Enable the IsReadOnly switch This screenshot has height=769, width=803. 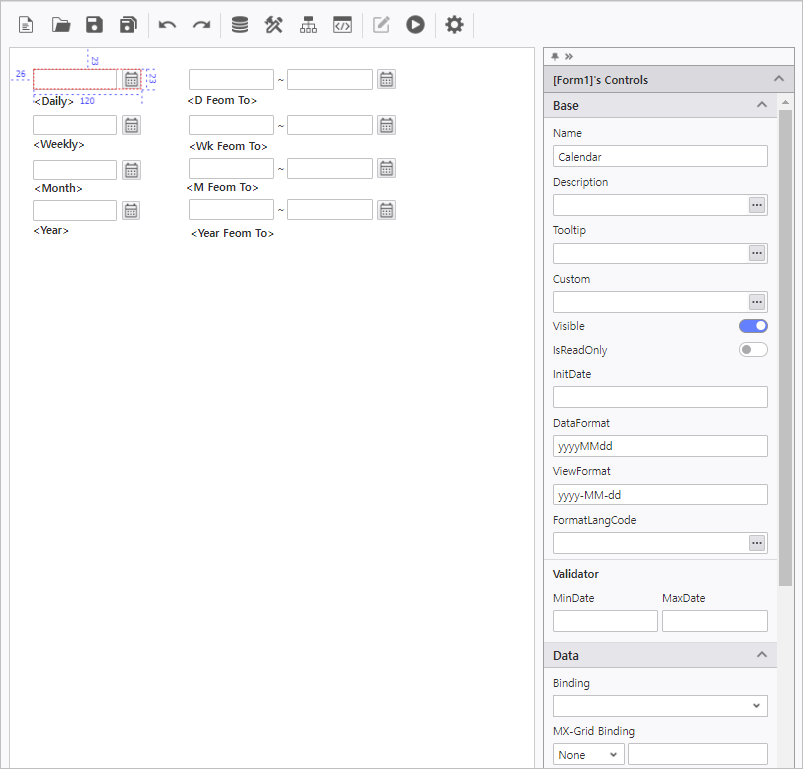753,350
